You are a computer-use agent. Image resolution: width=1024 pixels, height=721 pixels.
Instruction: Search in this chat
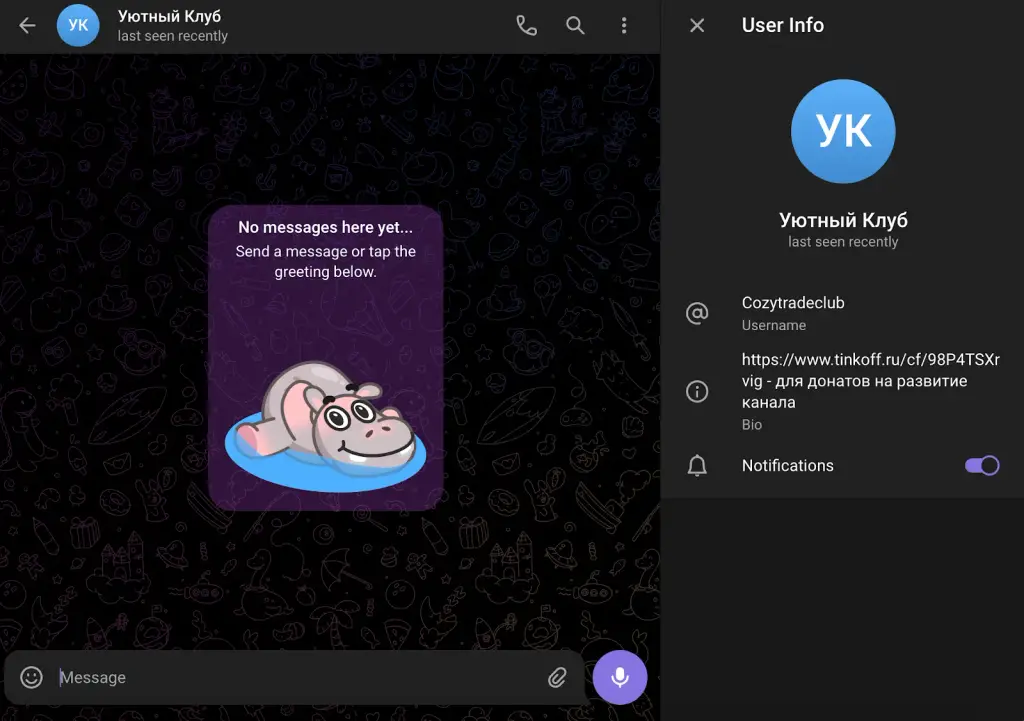point(575,25)
